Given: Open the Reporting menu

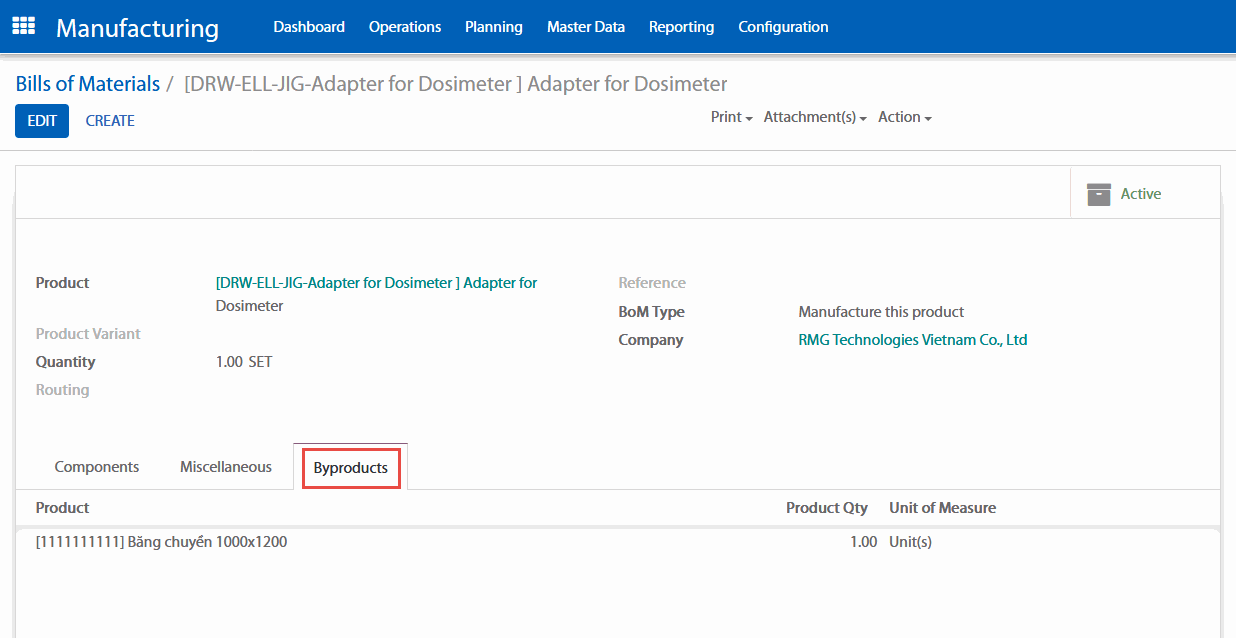Looking at the screenshot, I should (x=681, y=27).
